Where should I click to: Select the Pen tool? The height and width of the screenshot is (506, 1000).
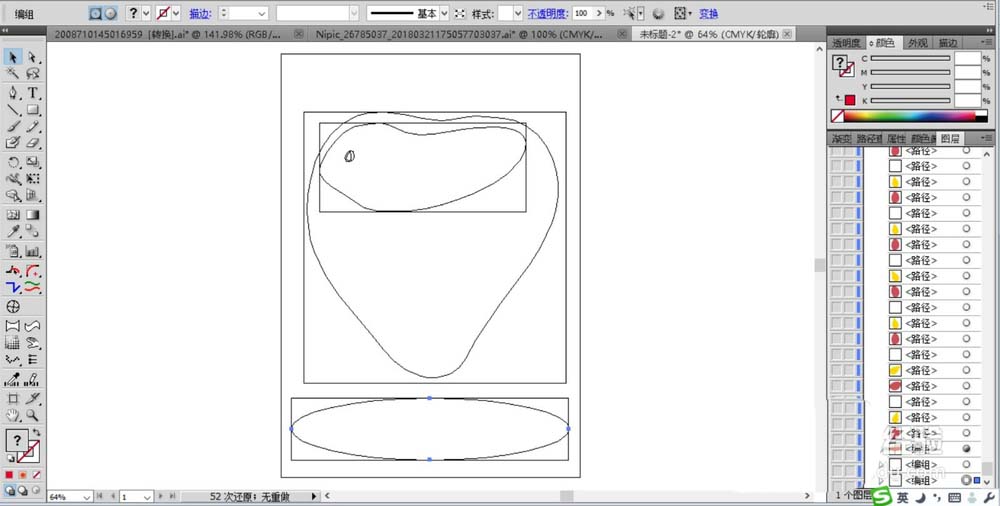pyautogui.click(x=13, y=93)
